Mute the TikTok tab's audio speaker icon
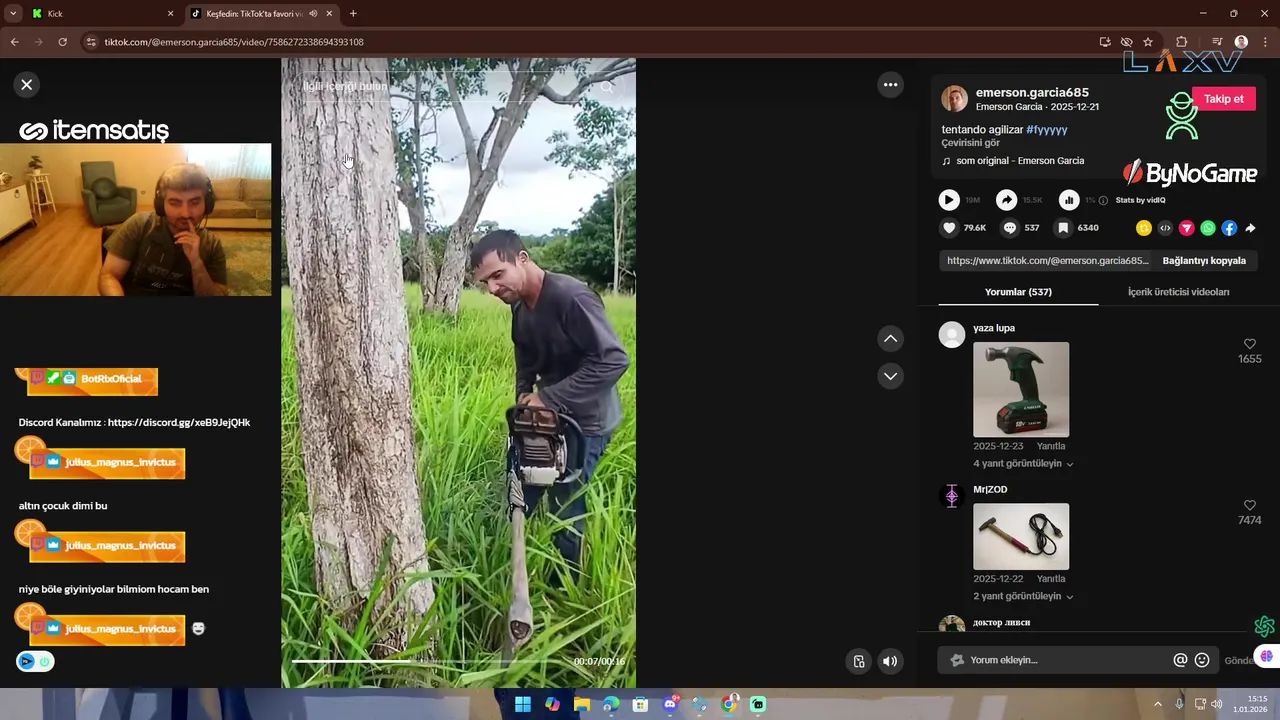 tap(313, 14)
